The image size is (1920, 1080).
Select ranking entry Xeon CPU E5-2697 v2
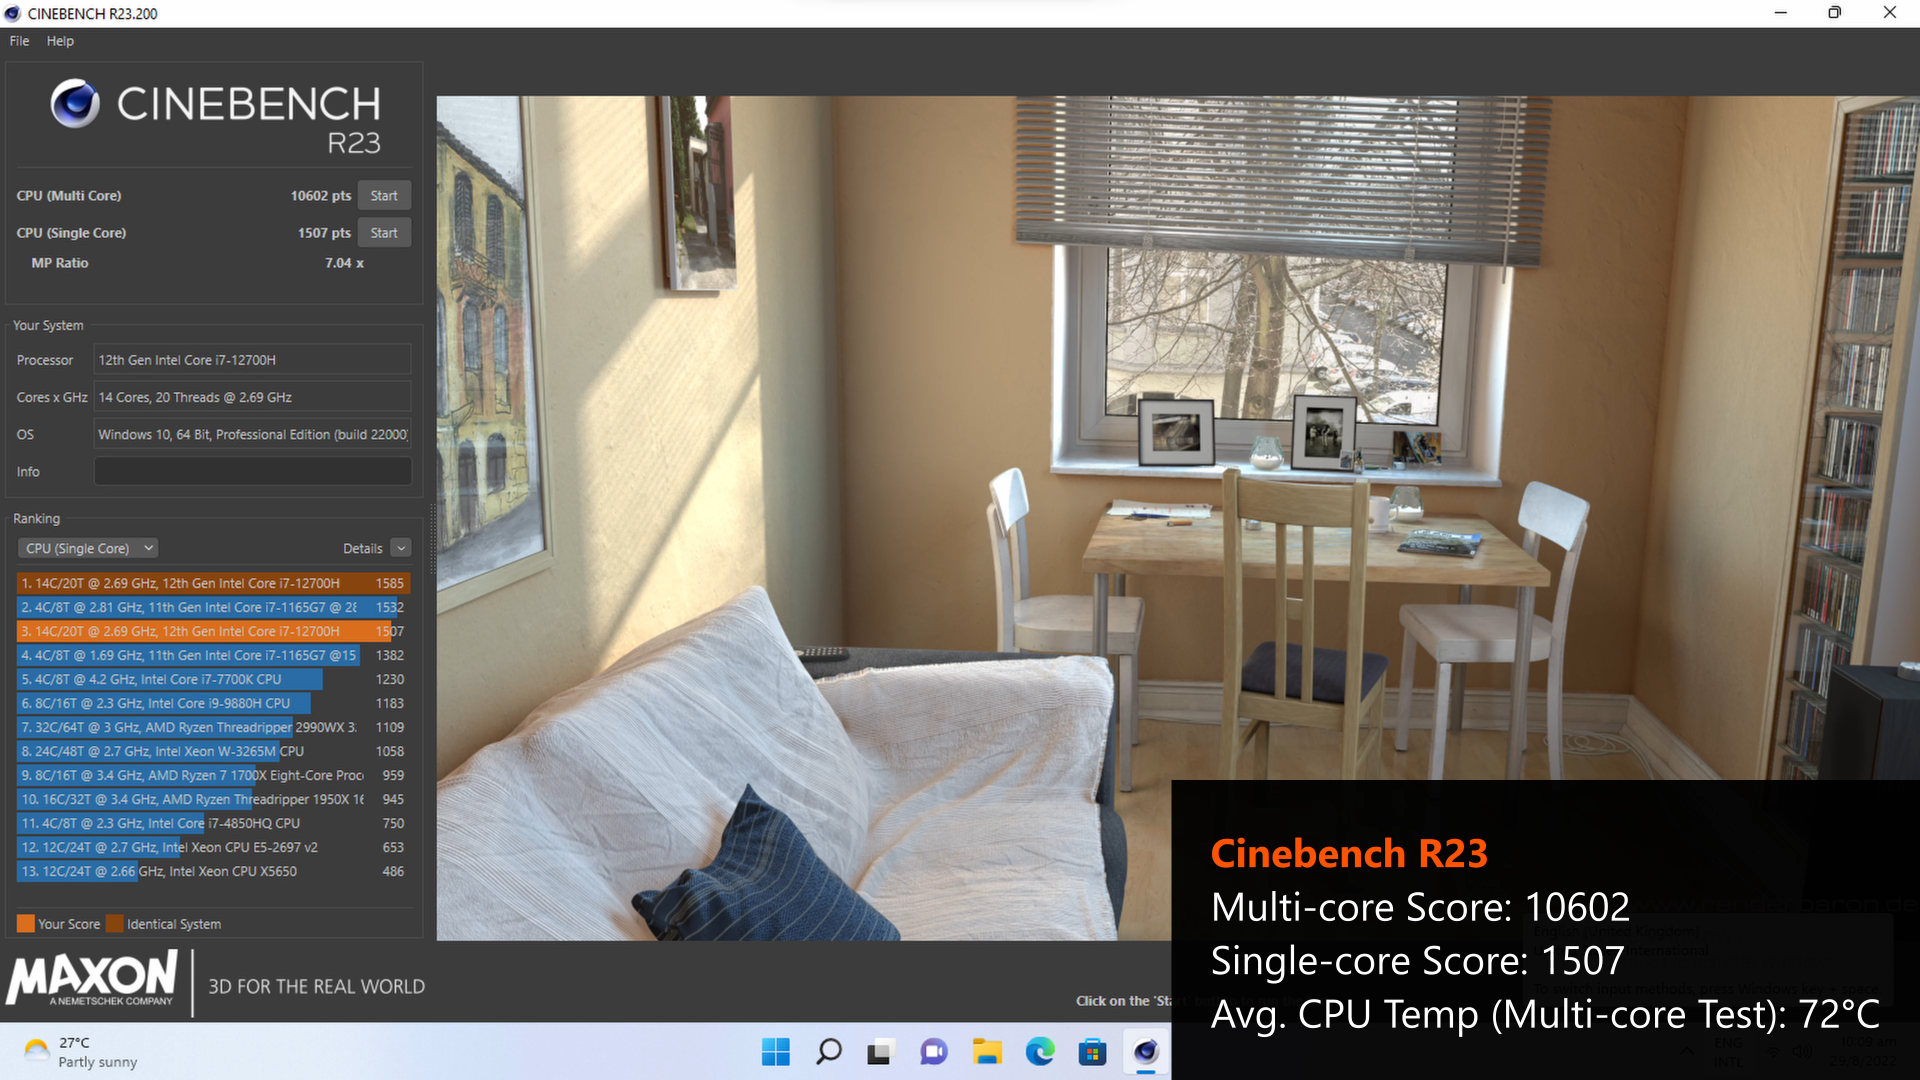(x=213, y=847)
